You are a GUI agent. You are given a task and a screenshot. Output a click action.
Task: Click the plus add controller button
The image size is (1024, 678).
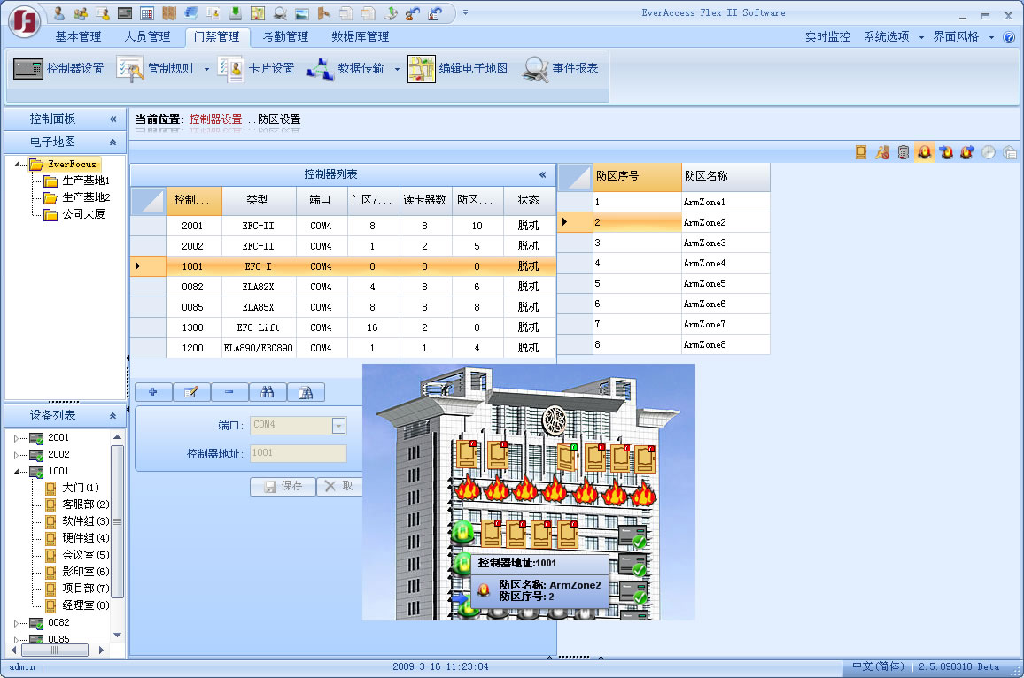click(x=153, y=392)
